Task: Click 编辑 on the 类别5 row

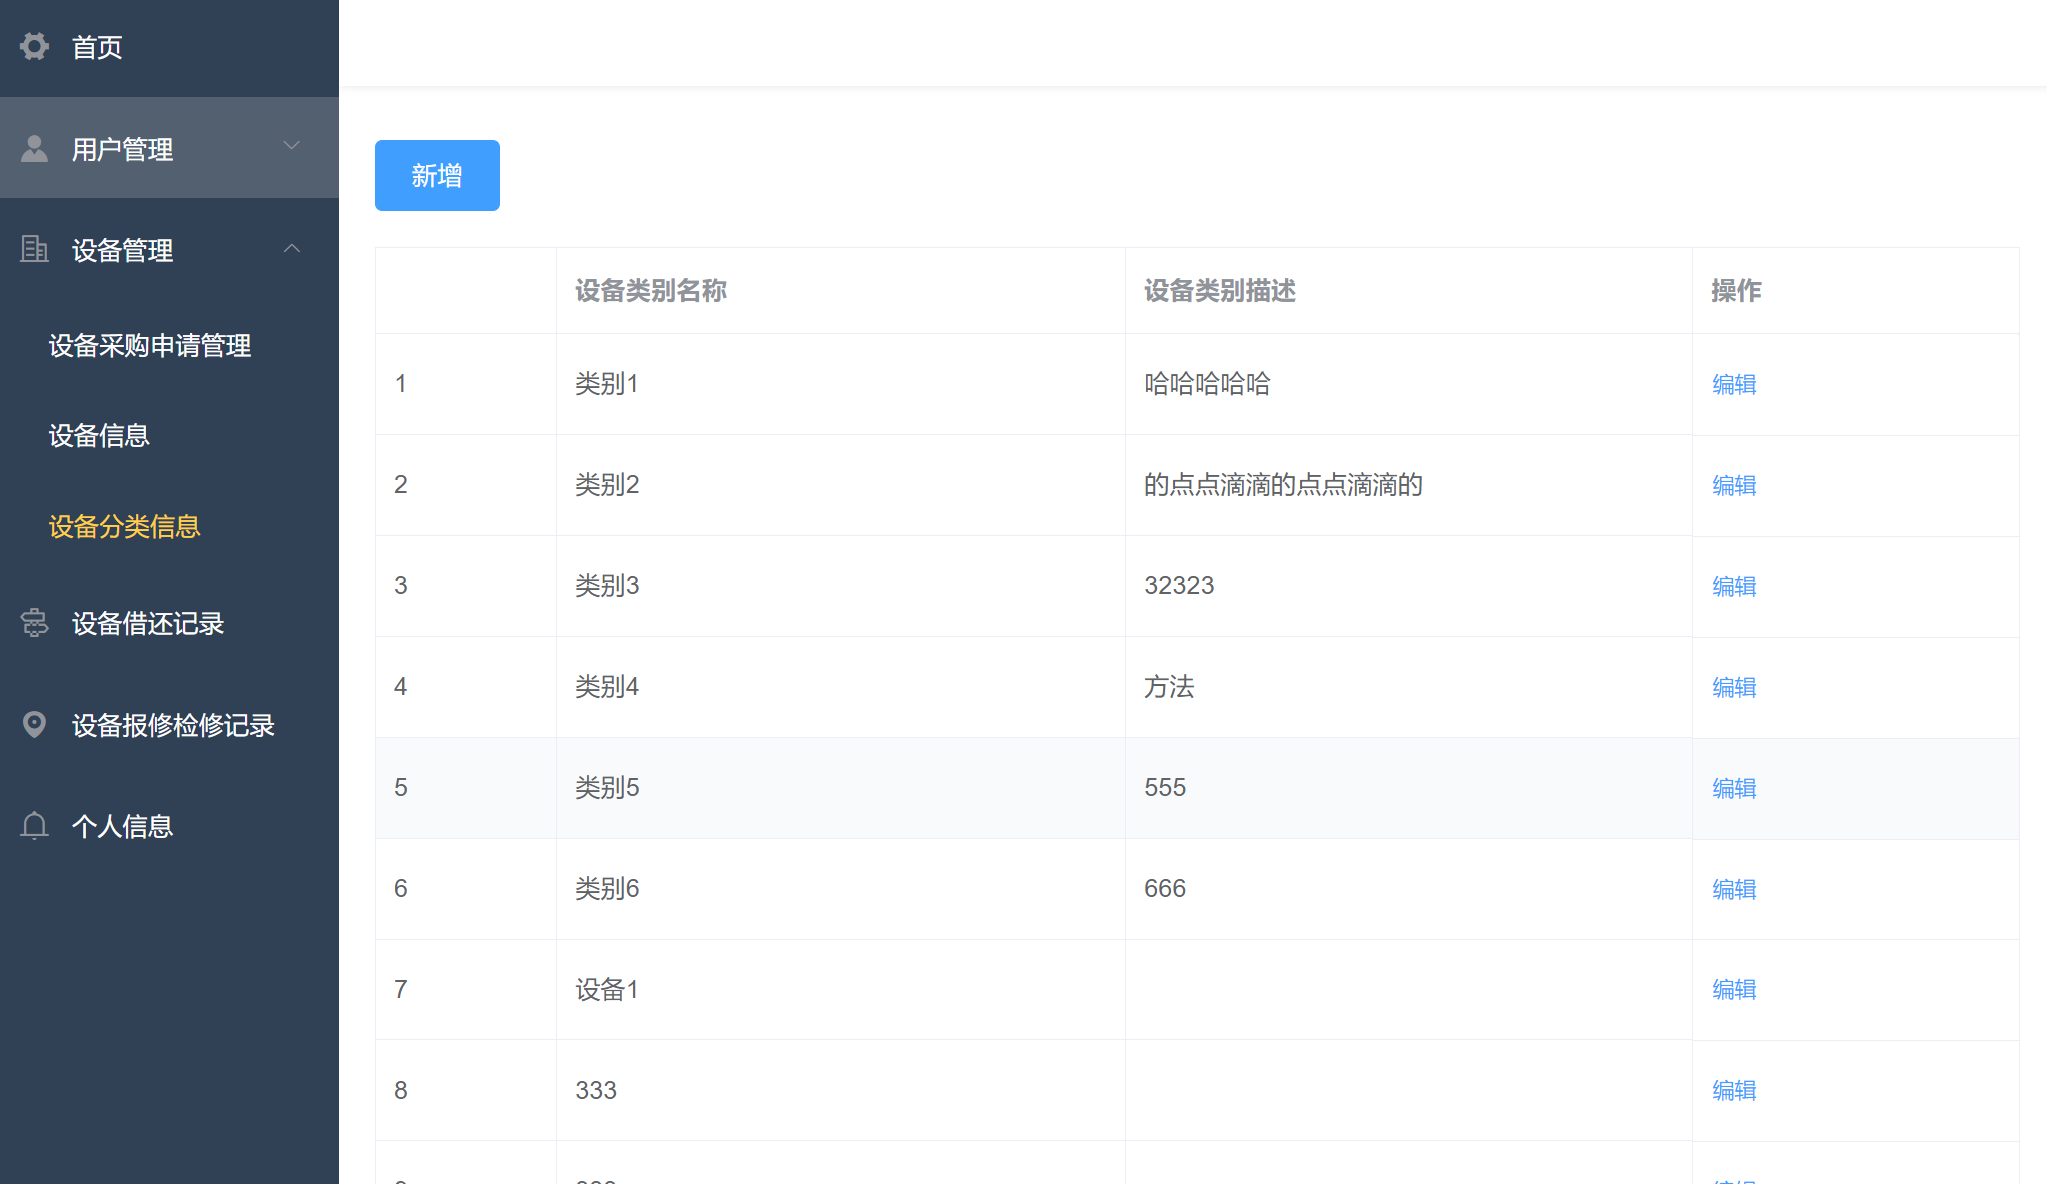Action: pos(1733,788)
